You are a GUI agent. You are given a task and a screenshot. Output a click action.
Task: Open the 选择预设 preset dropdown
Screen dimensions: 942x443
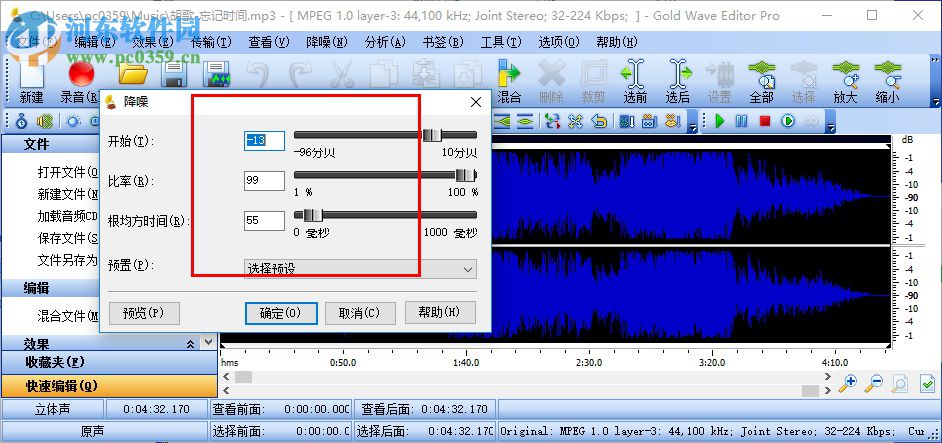click(x=360, y=269)
